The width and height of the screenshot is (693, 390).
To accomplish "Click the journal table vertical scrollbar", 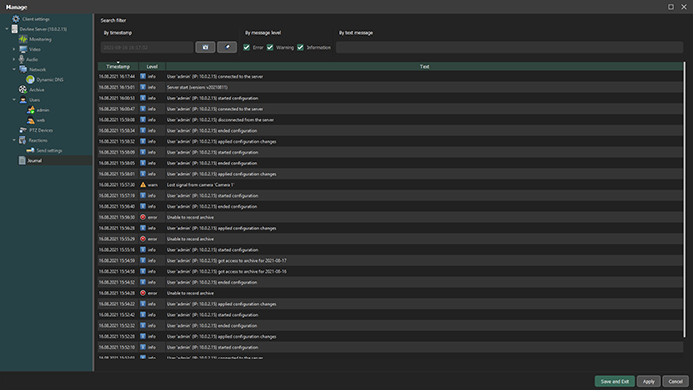I will [685, 199].
